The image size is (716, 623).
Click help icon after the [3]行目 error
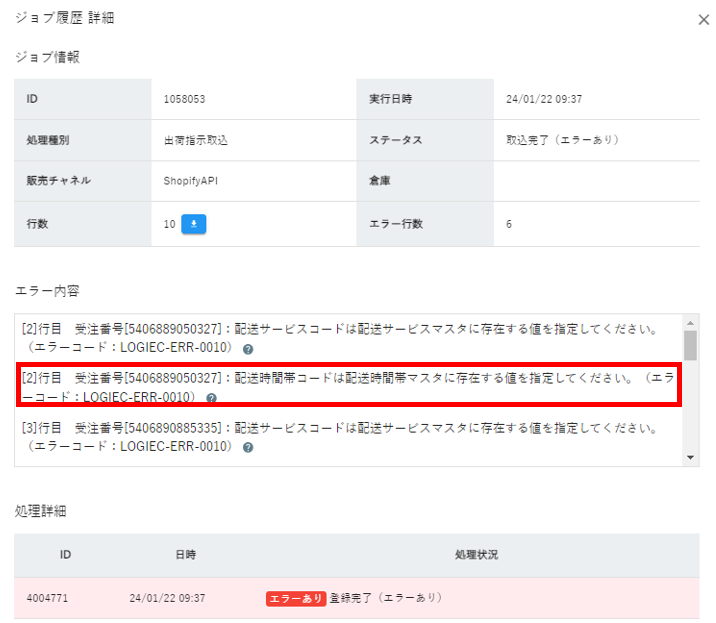click(247, 447)
